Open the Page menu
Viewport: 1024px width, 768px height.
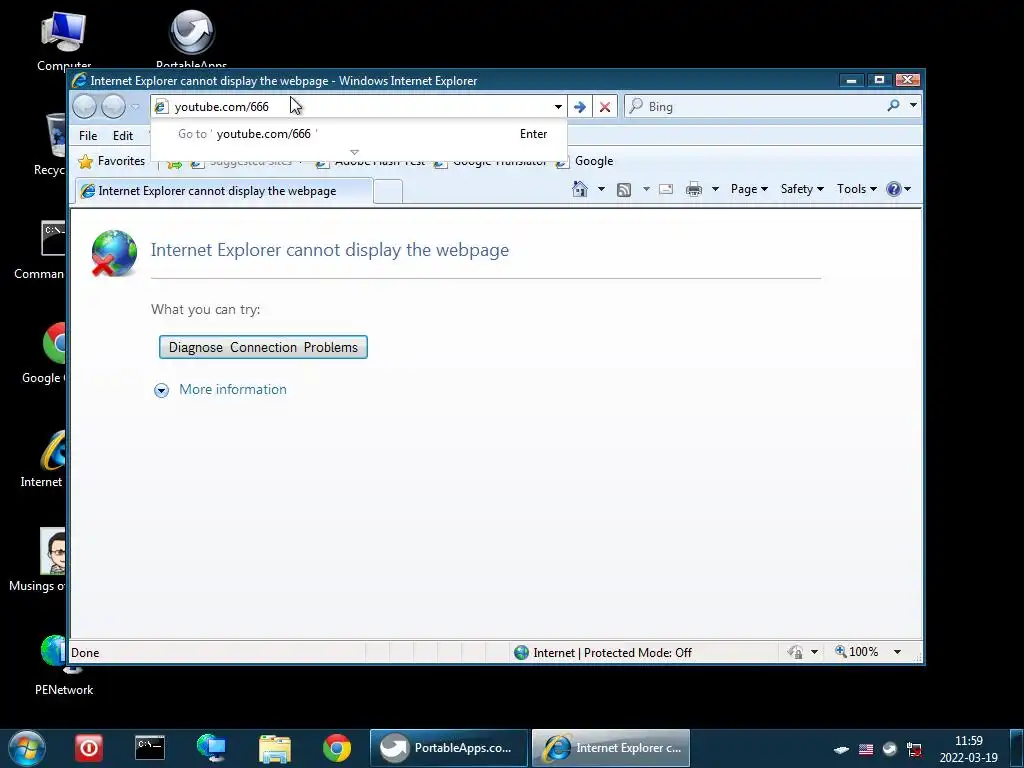[x=749, y=189]
